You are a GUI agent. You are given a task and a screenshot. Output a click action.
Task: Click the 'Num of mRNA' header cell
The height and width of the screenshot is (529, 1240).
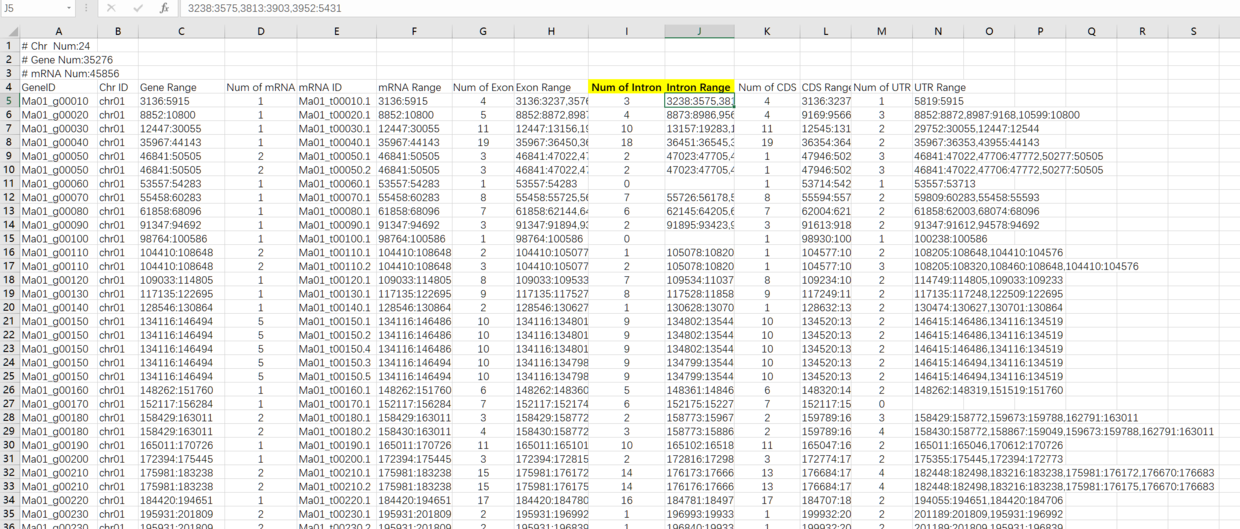(260, 87)
